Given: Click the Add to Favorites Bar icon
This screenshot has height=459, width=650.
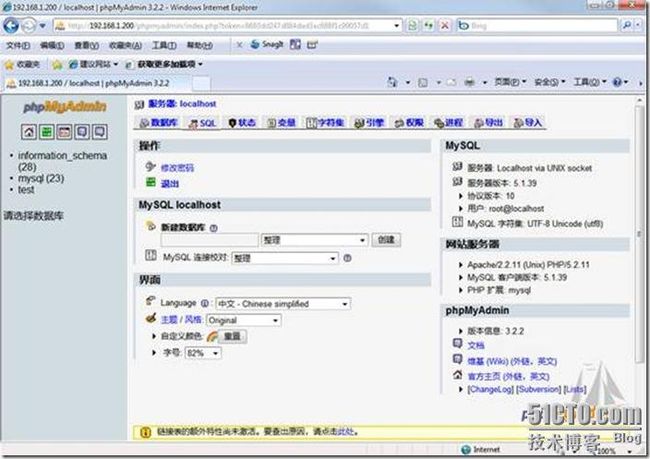Looking at the screenshot, I should coord(57,64).
